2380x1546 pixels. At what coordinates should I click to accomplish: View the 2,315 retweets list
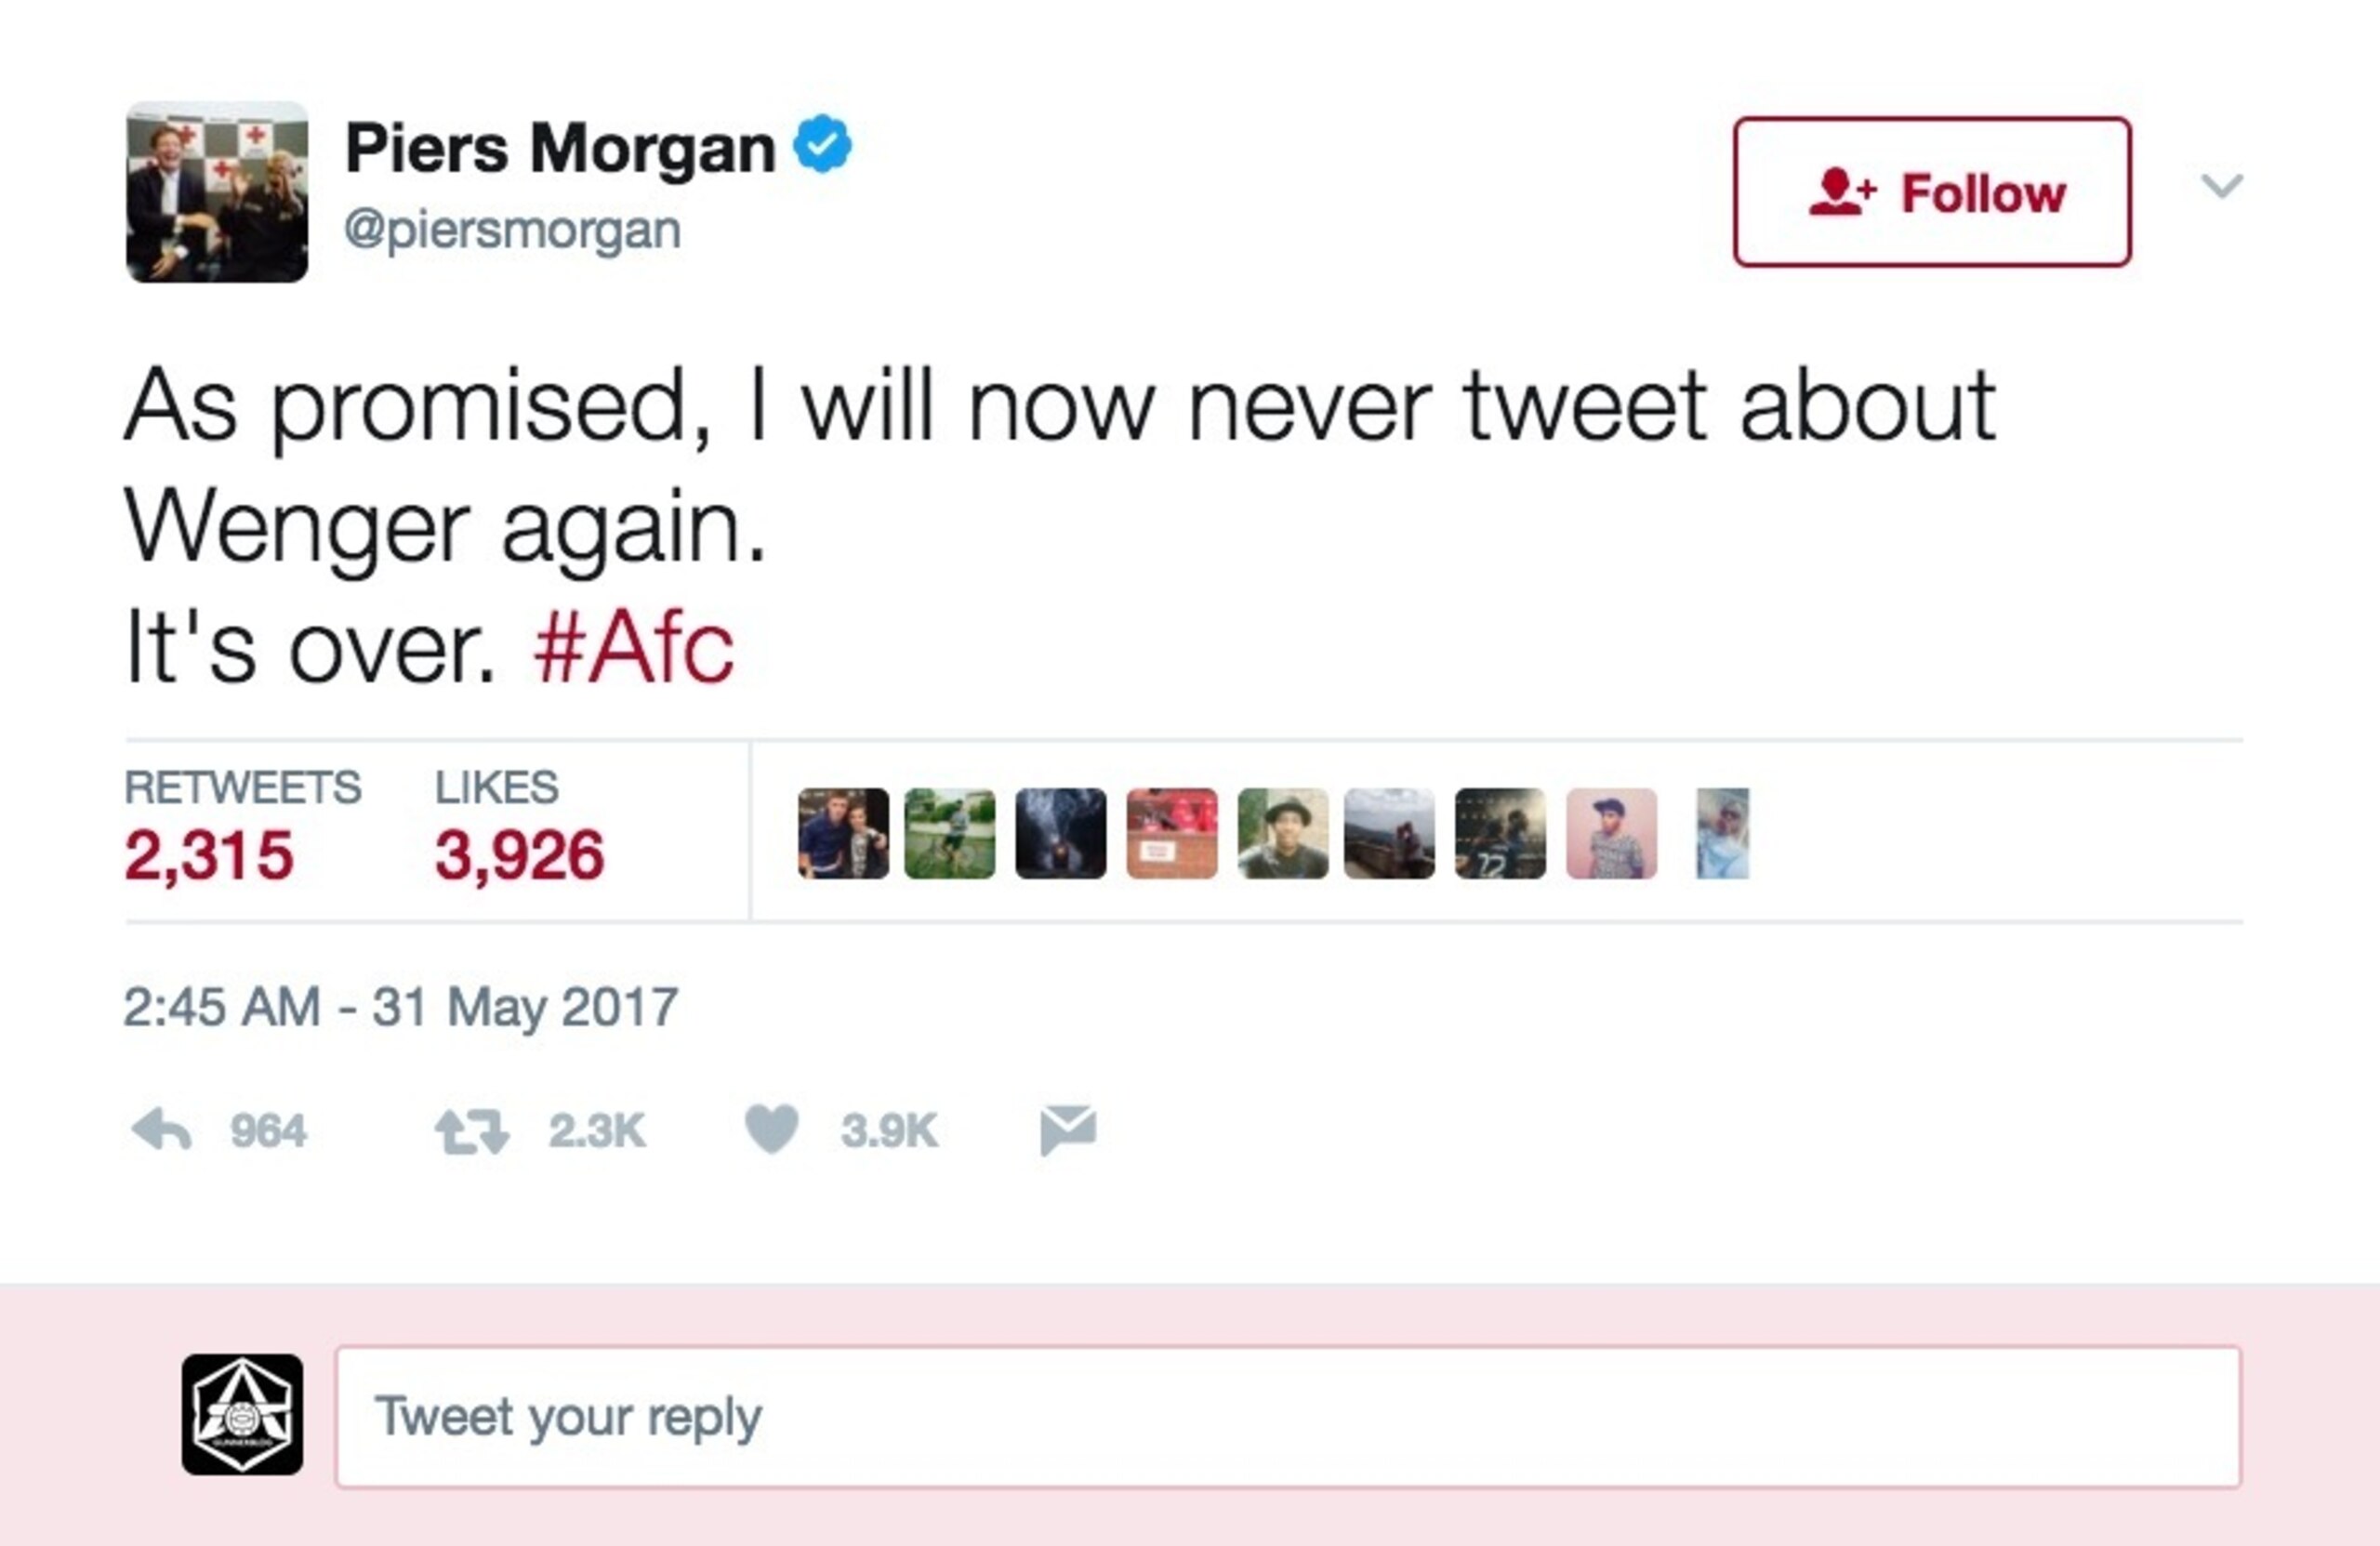click(243, 826)
